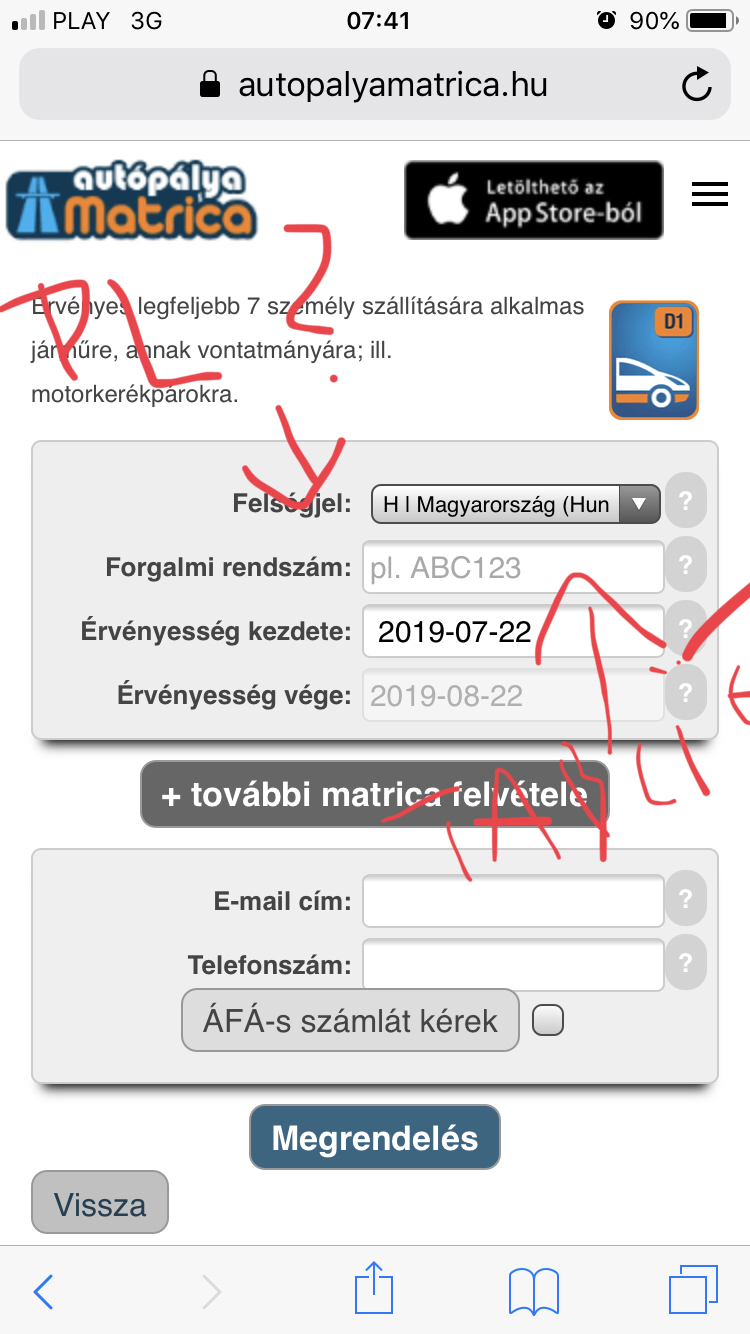Show help for Telefonszám field
The height and width of the screenshot is (1334, 750).
685,962
